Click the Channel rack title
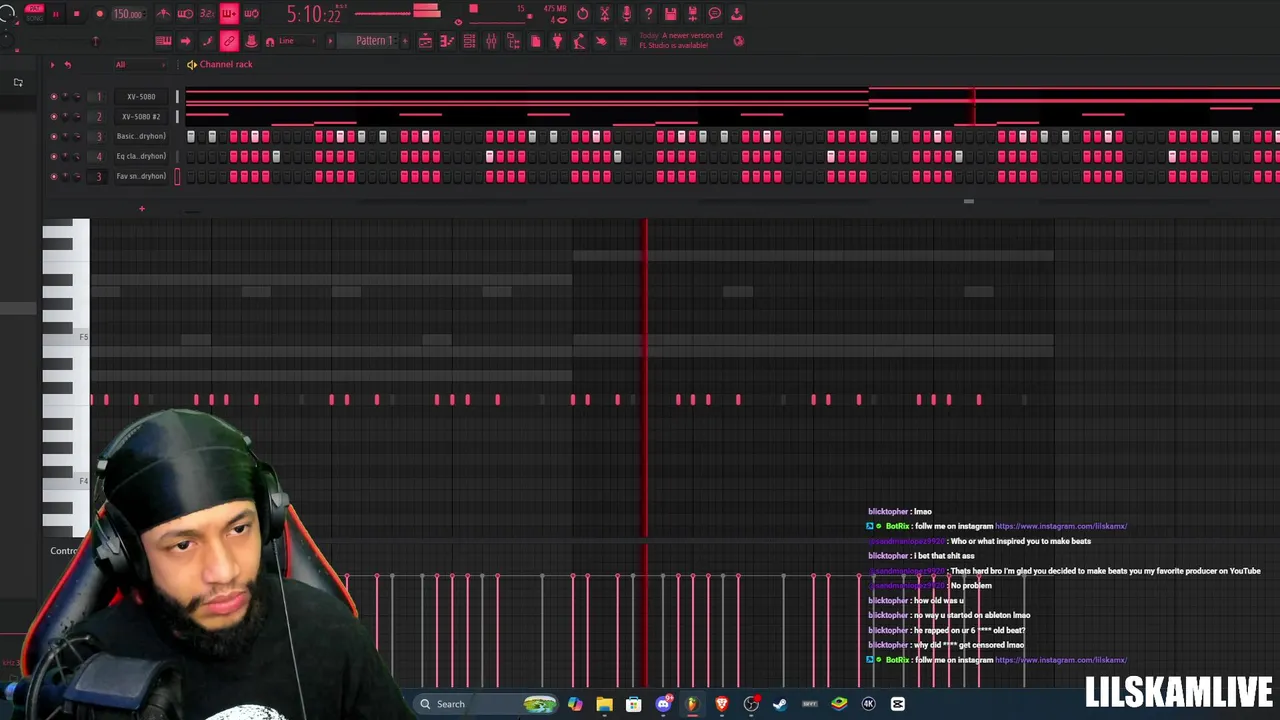The height and width of the screenshot is (720, 1280). point(226,64)
